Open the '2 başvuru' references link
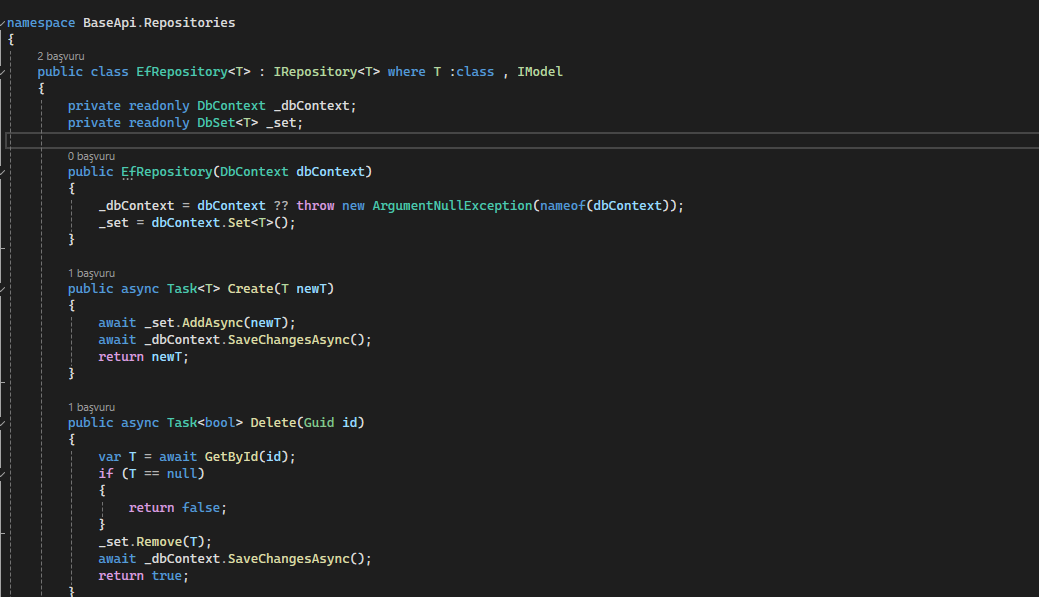 pyautogui.click(x=60, y=56)
